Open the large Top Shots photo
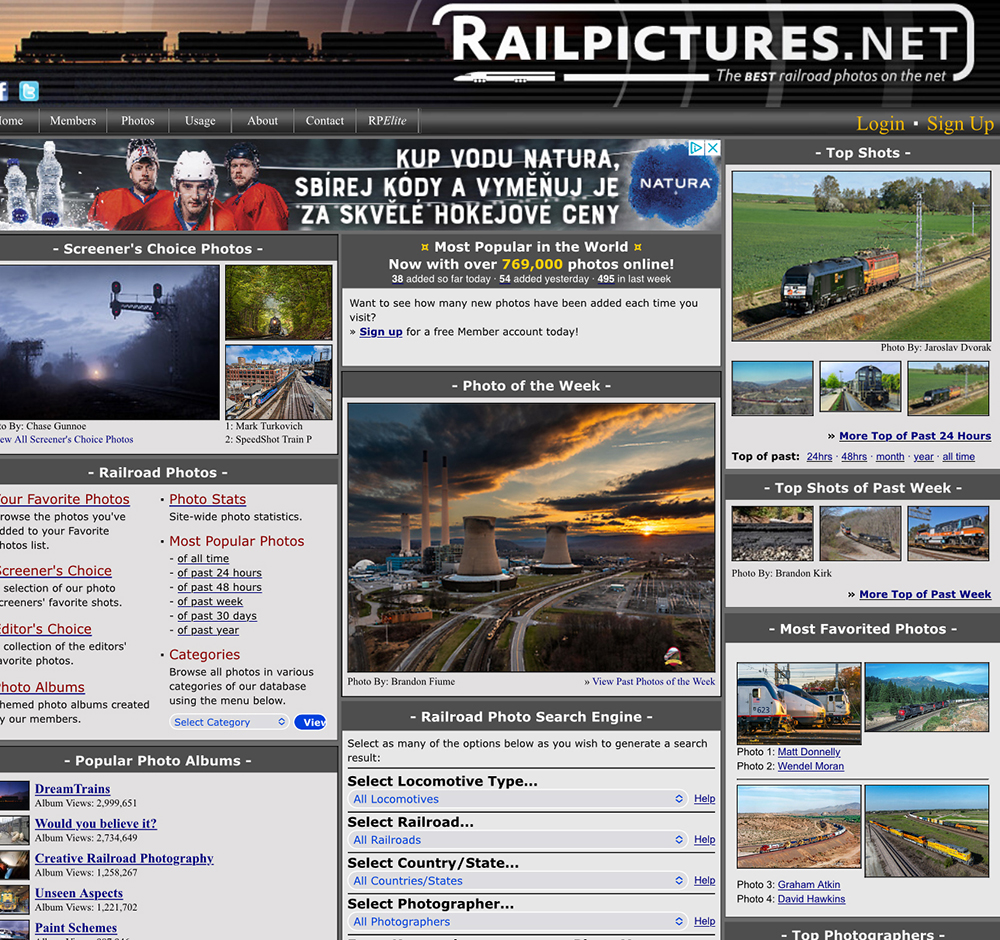 (862, 256)
